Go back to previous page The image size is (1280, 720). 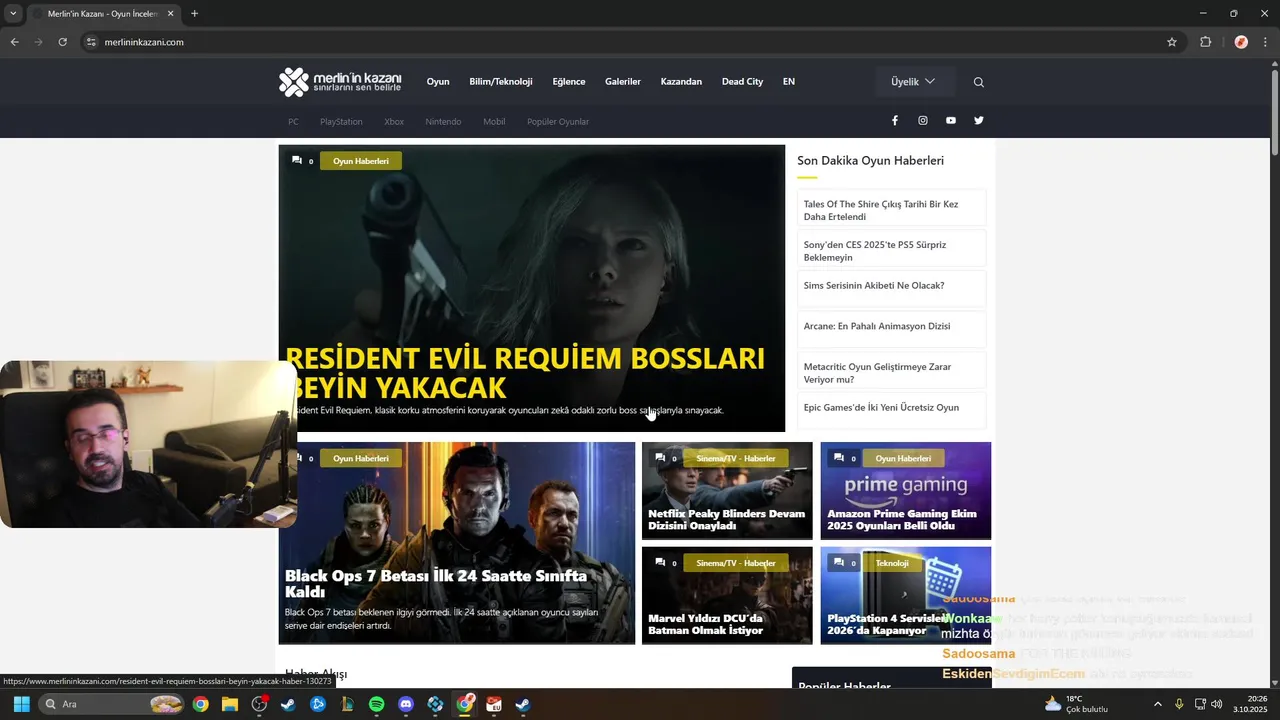click(x=14, y=42)
